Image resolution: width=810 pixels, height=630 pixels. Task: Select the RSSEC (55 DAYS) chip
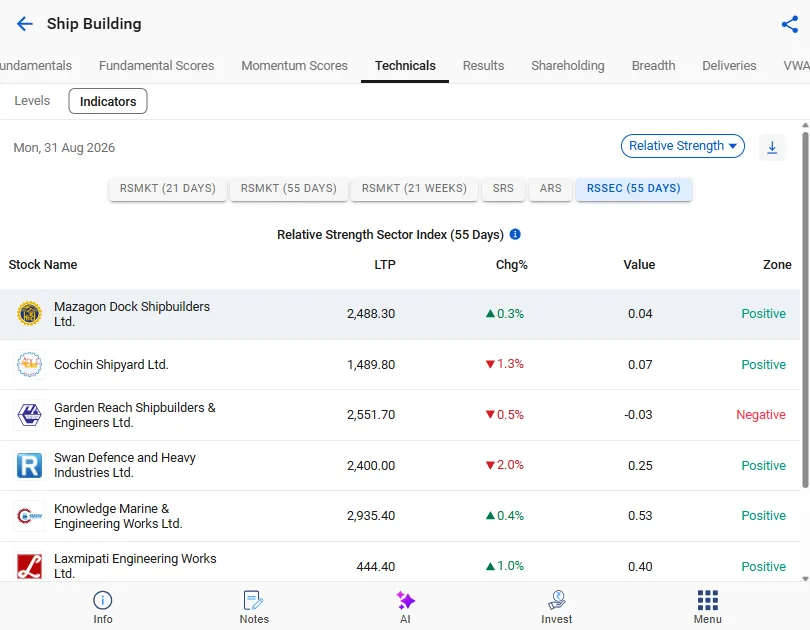click(x=633, y=188)
